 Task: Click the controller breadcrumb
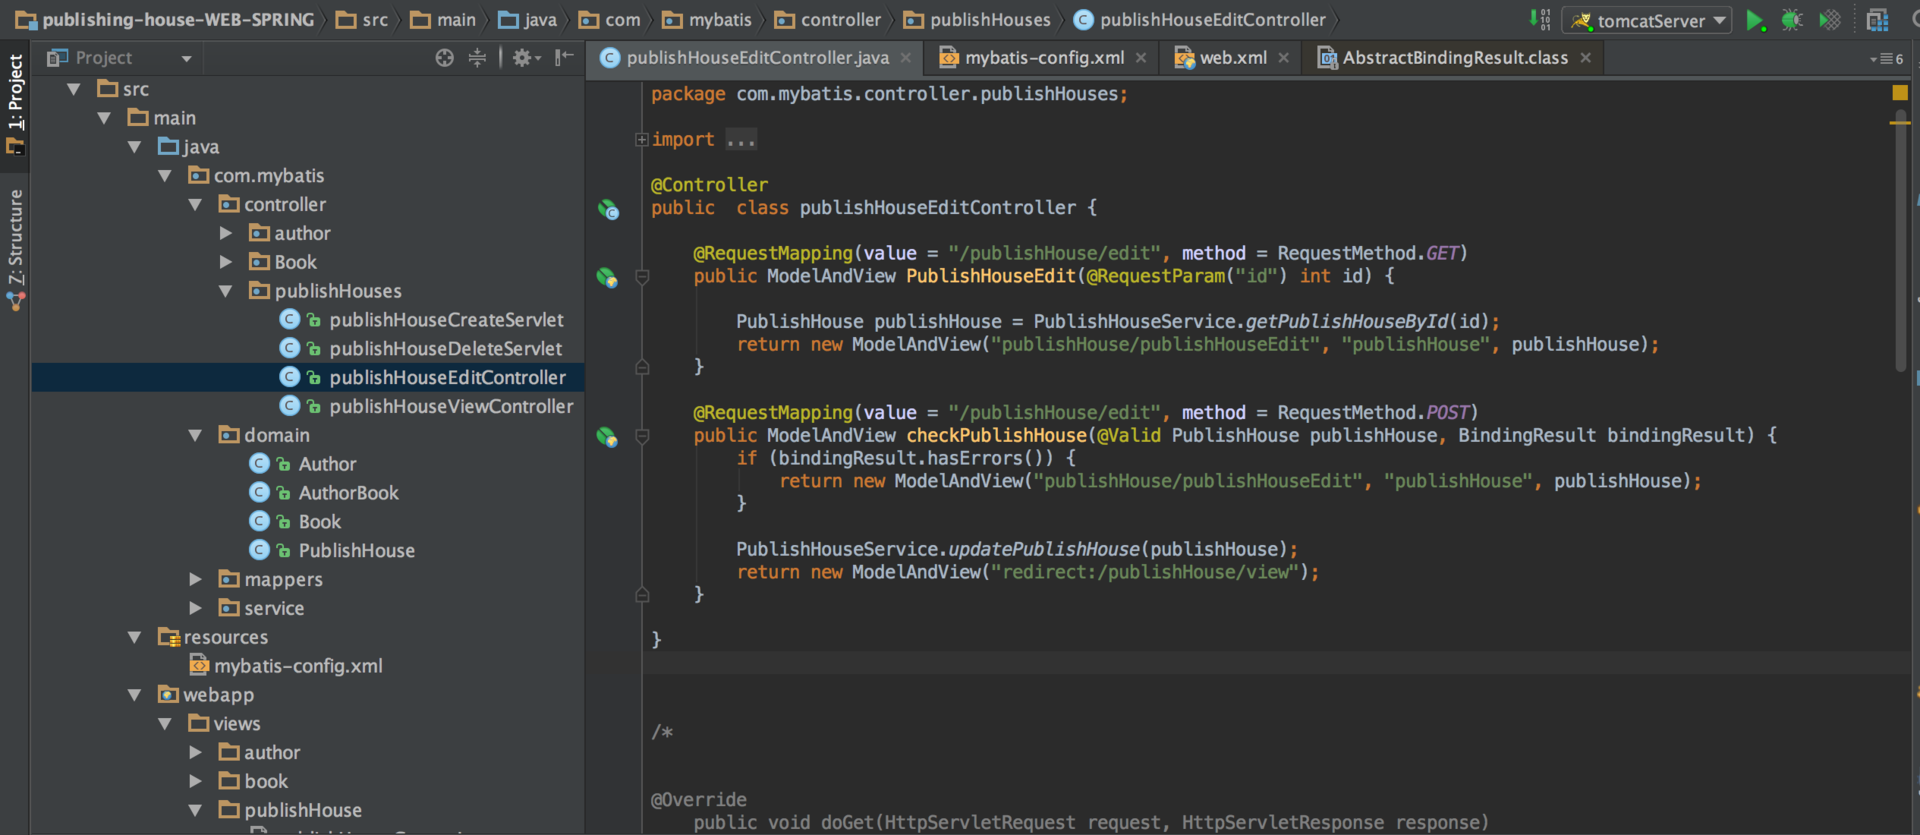pyautogui.click(x=828, y=20)
